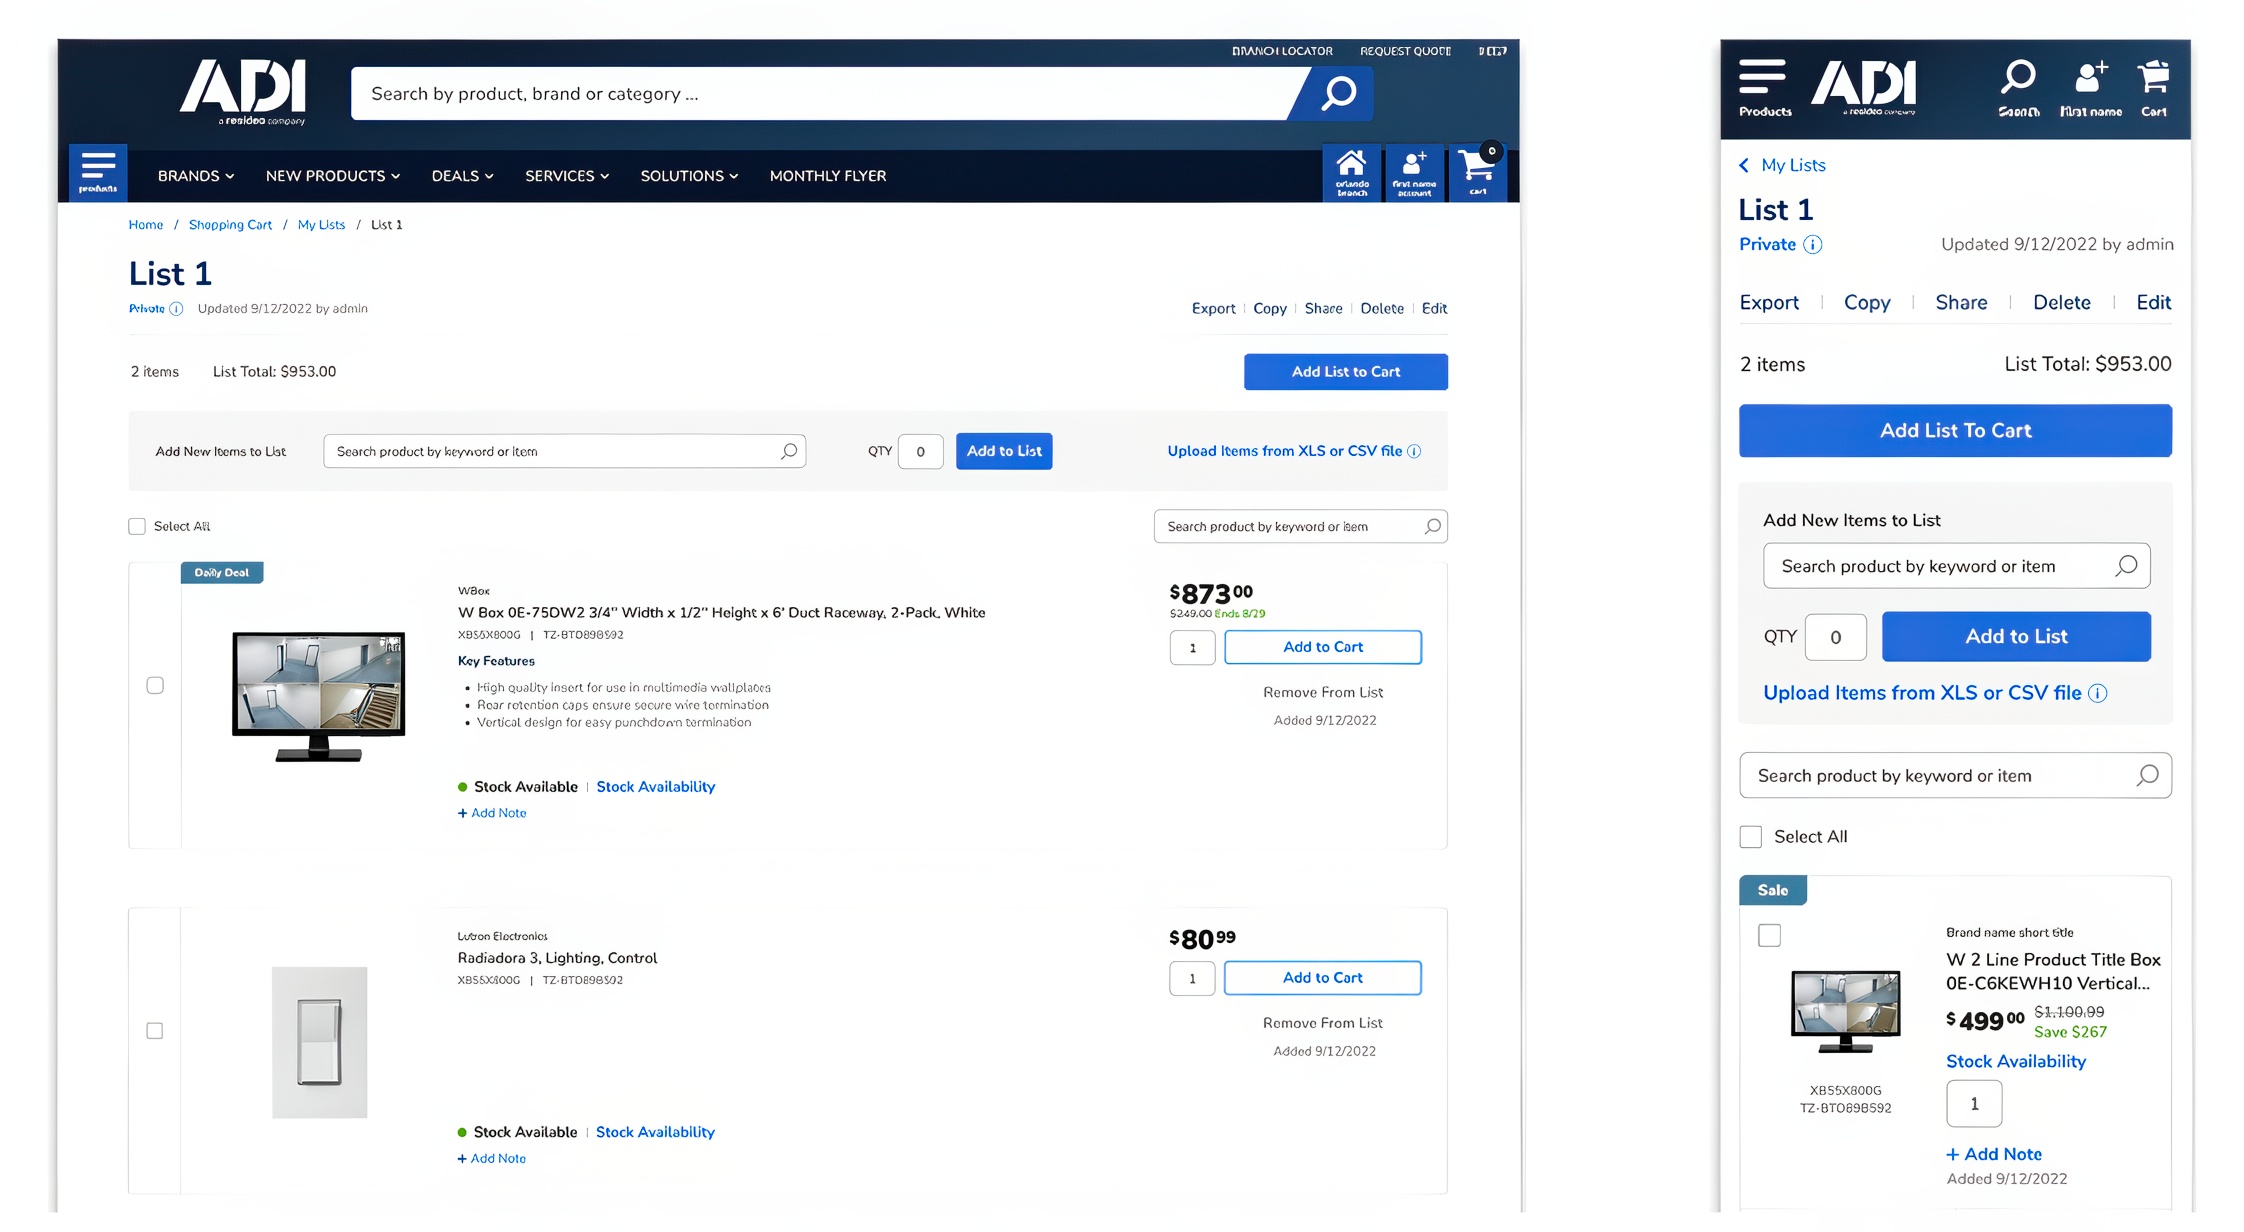Tick the Radiadora 3 item checkbox
This screenshot has width=2244, height=1232.
coord(155,1031)
